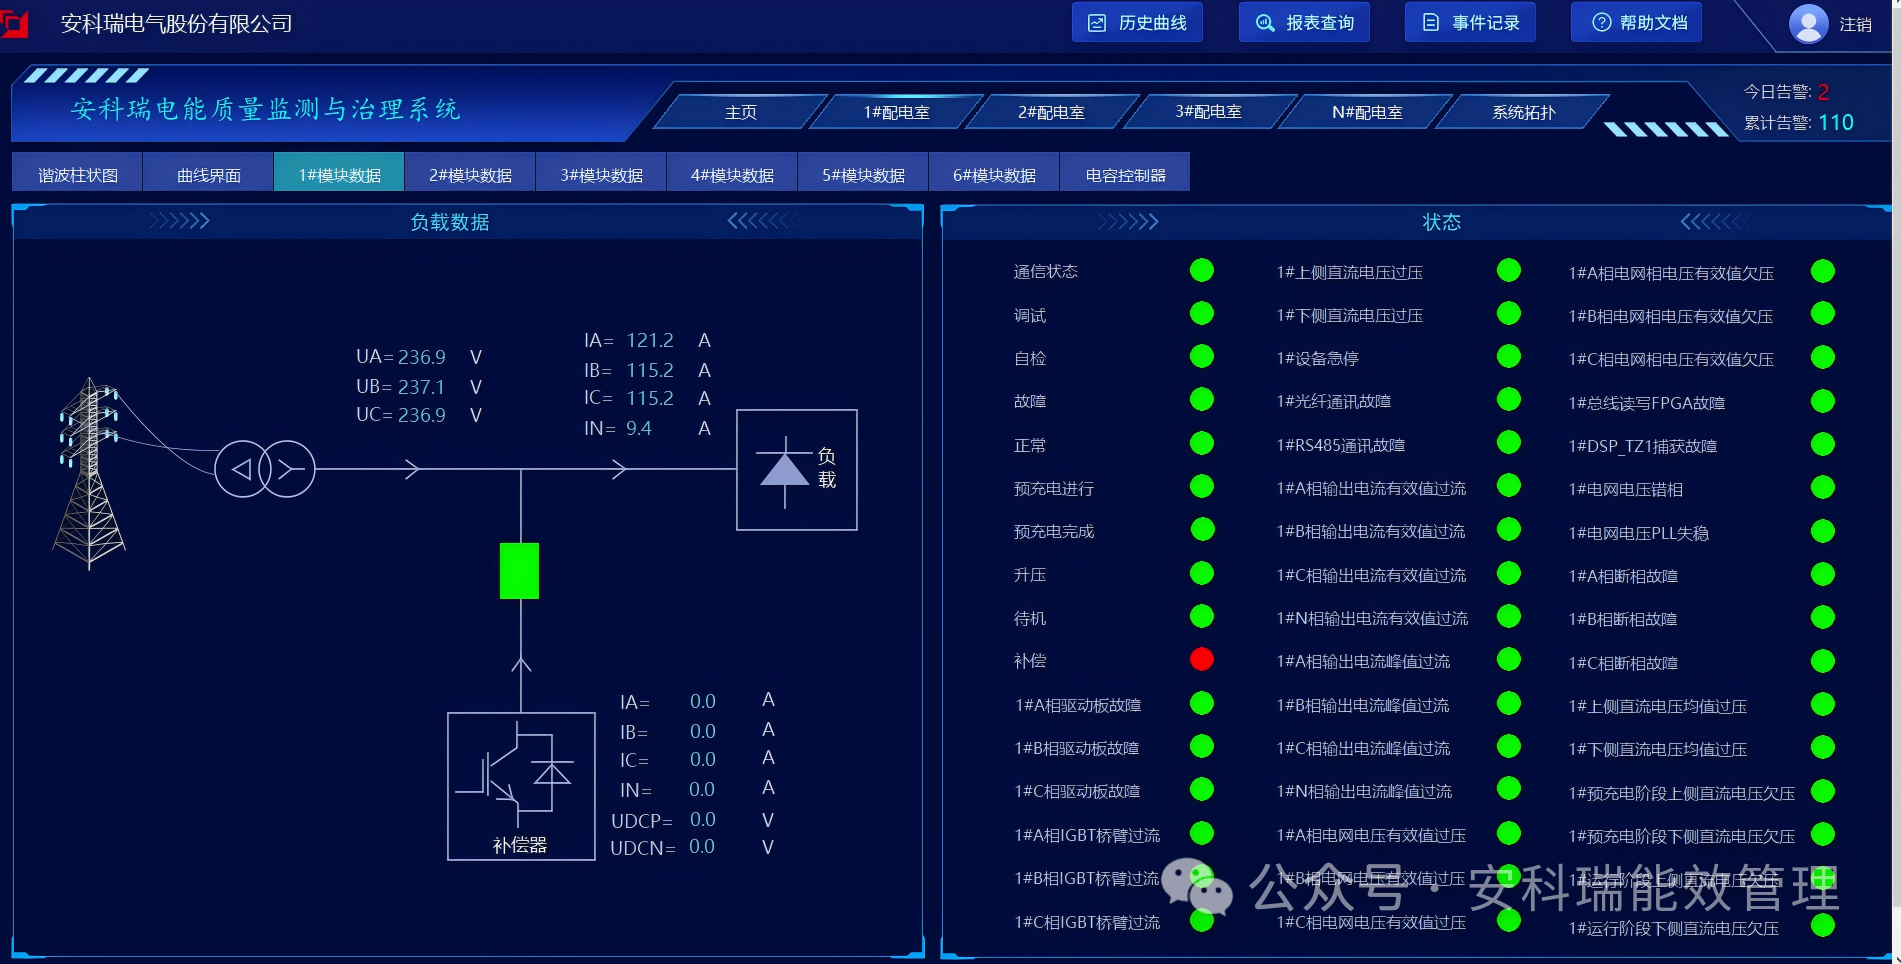Go to the 主页 home tab

click(x=741, y=112)
